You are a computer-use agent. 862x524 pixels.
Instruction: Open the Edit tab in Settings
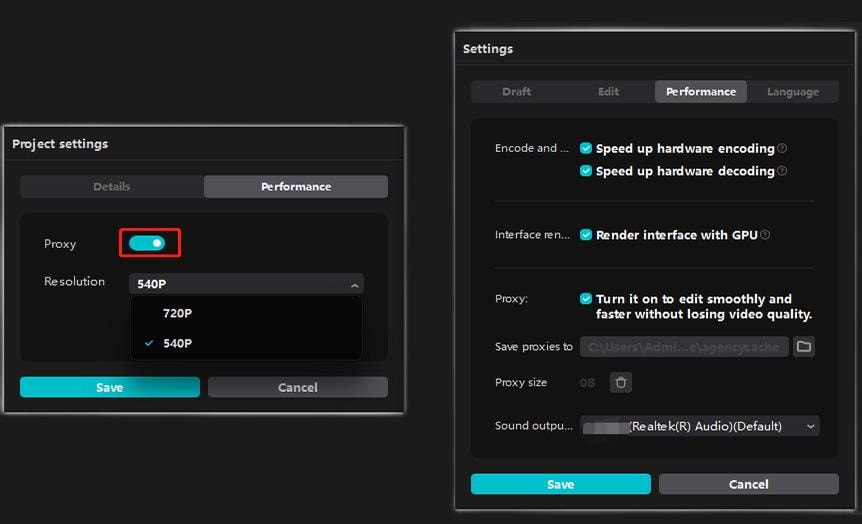(608, 91)
